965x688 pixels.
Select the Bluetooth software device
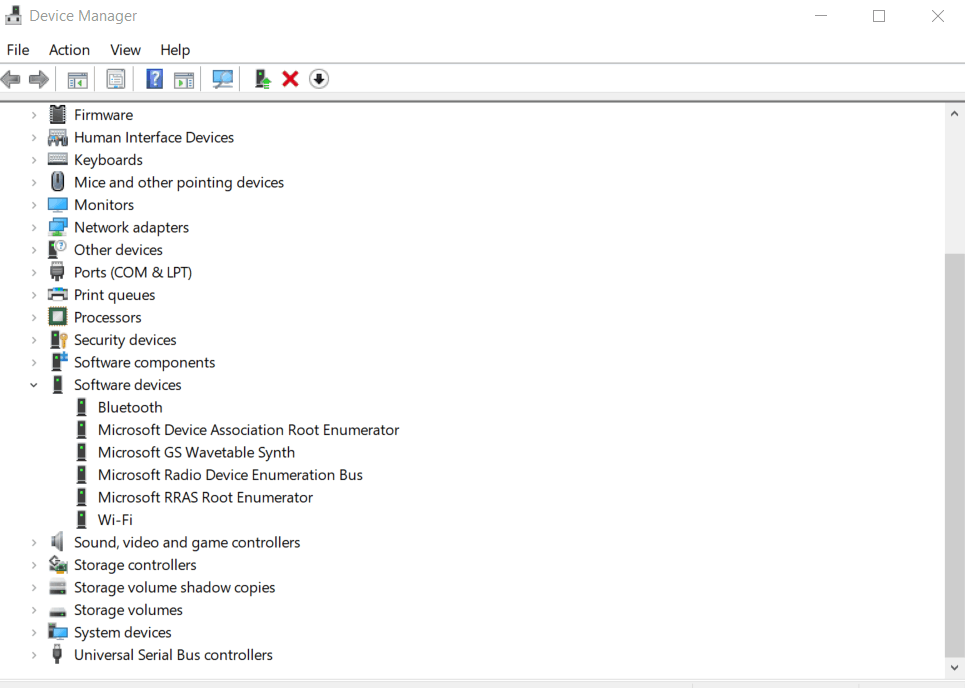pos(130,407)
